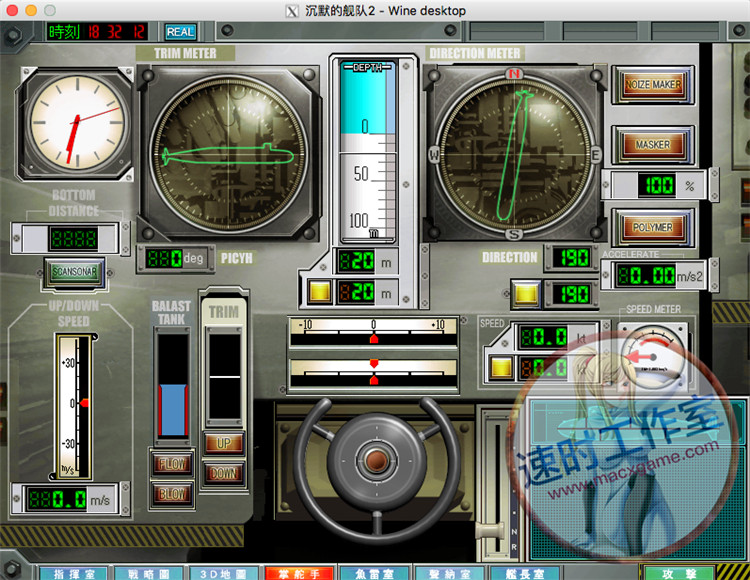Click the target depth 20 m display
This screenshot has height=580, width=750.
[x=356, y=291]
